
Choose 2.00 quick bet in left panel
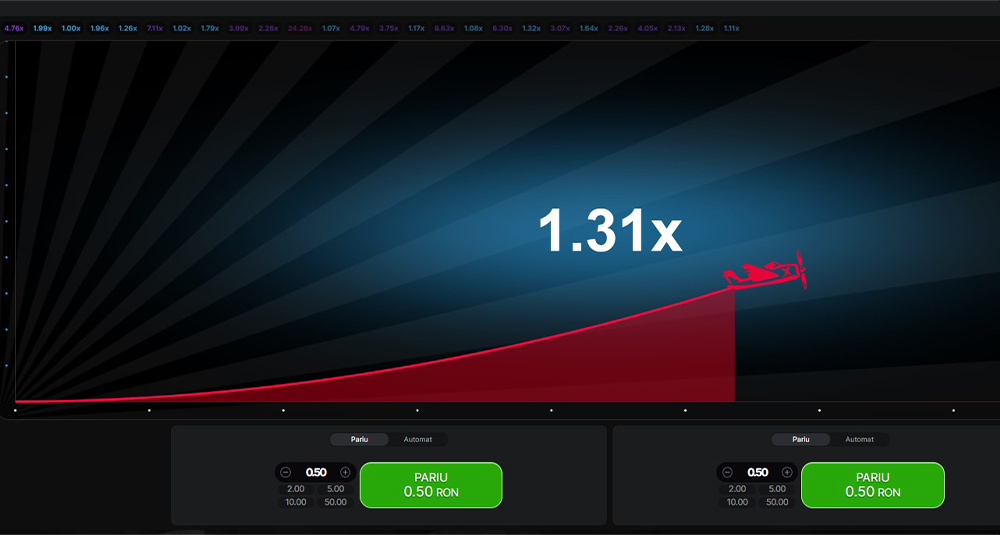tap(296, 489)
